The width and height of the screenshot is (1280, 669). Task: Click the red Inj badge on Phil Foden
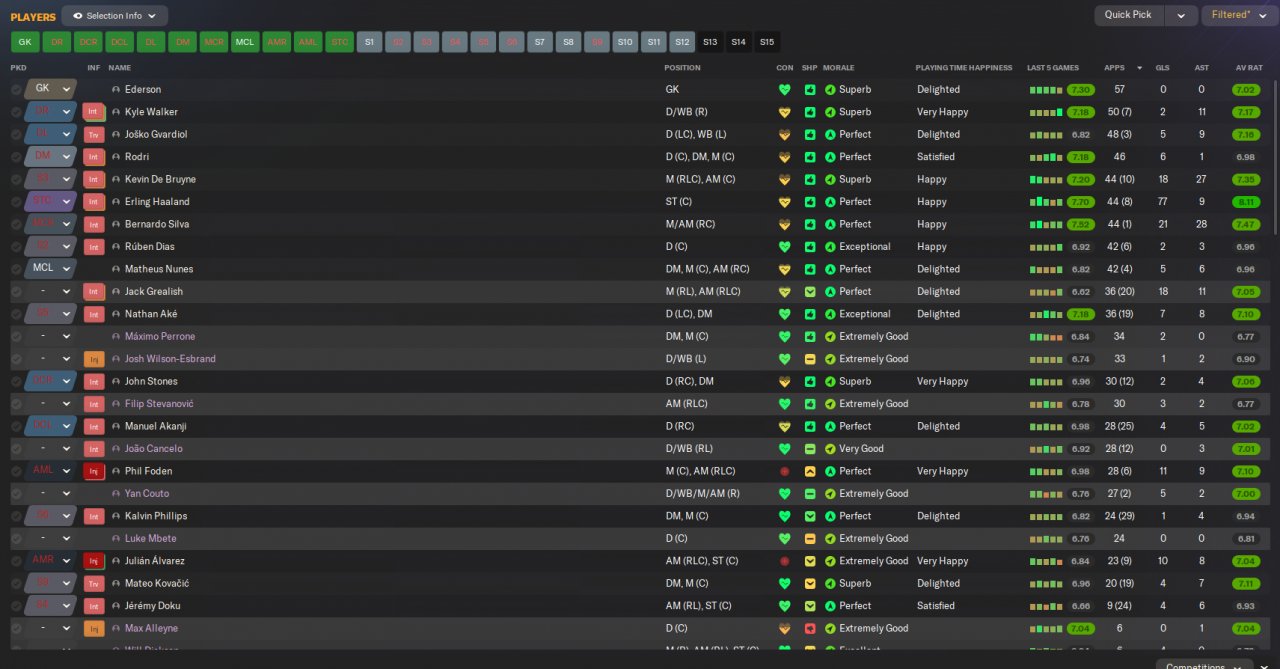[x=94, y=471]
